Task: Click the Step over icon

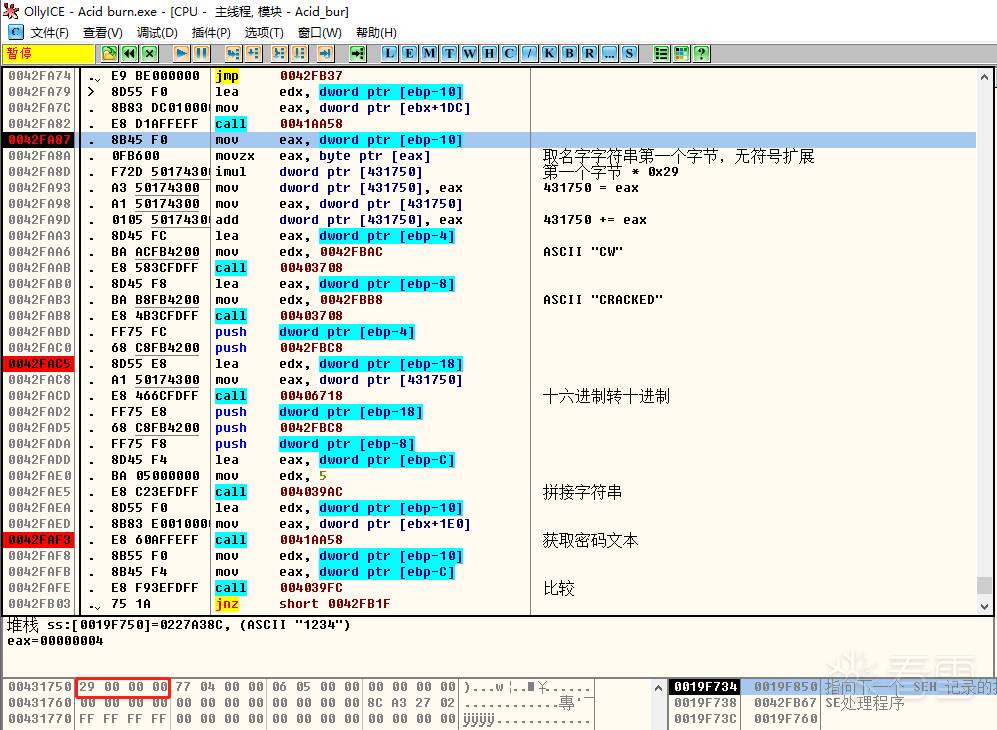Action: pos(254,53)
